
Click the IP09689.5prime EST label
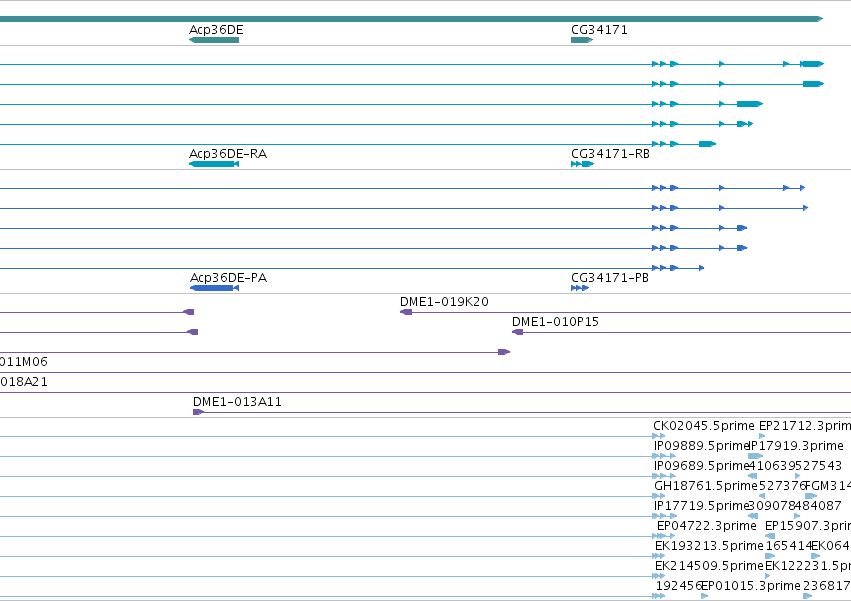tap(701, 466)
